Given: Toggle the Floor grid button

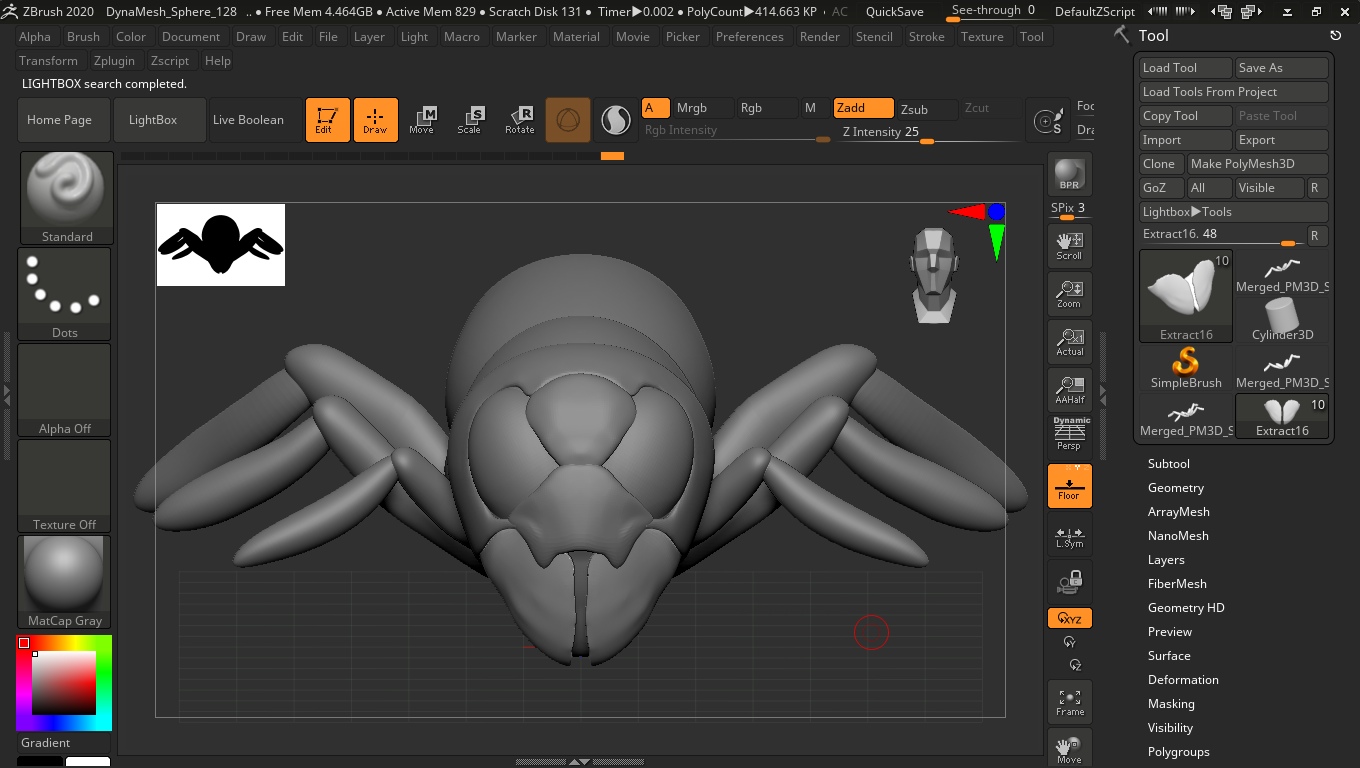Looking at the screenshot, I should 1069,486.
